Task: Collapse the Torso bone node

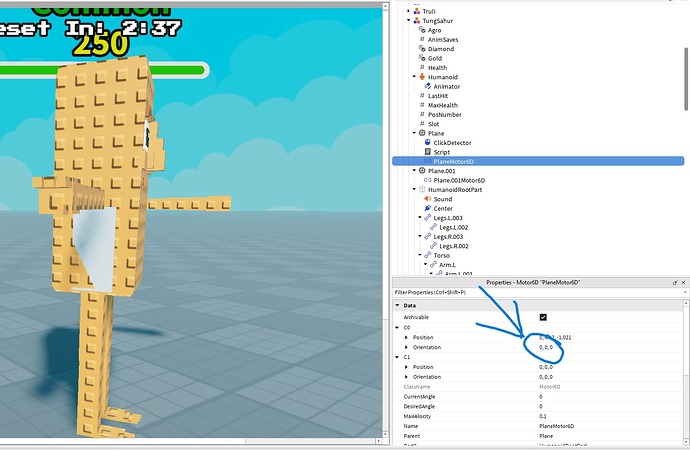Action: 420,255
